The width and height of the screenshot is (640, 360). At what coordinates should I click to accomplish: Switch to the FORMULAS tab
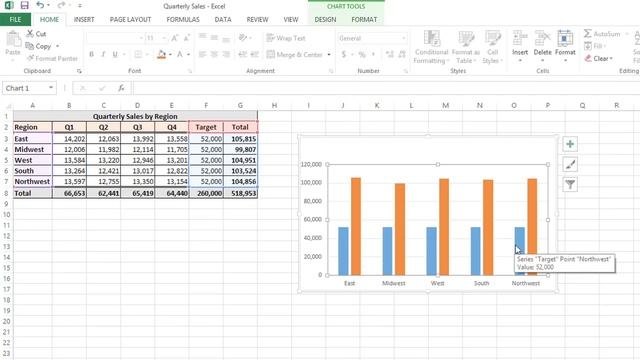(x=183, y=19)
